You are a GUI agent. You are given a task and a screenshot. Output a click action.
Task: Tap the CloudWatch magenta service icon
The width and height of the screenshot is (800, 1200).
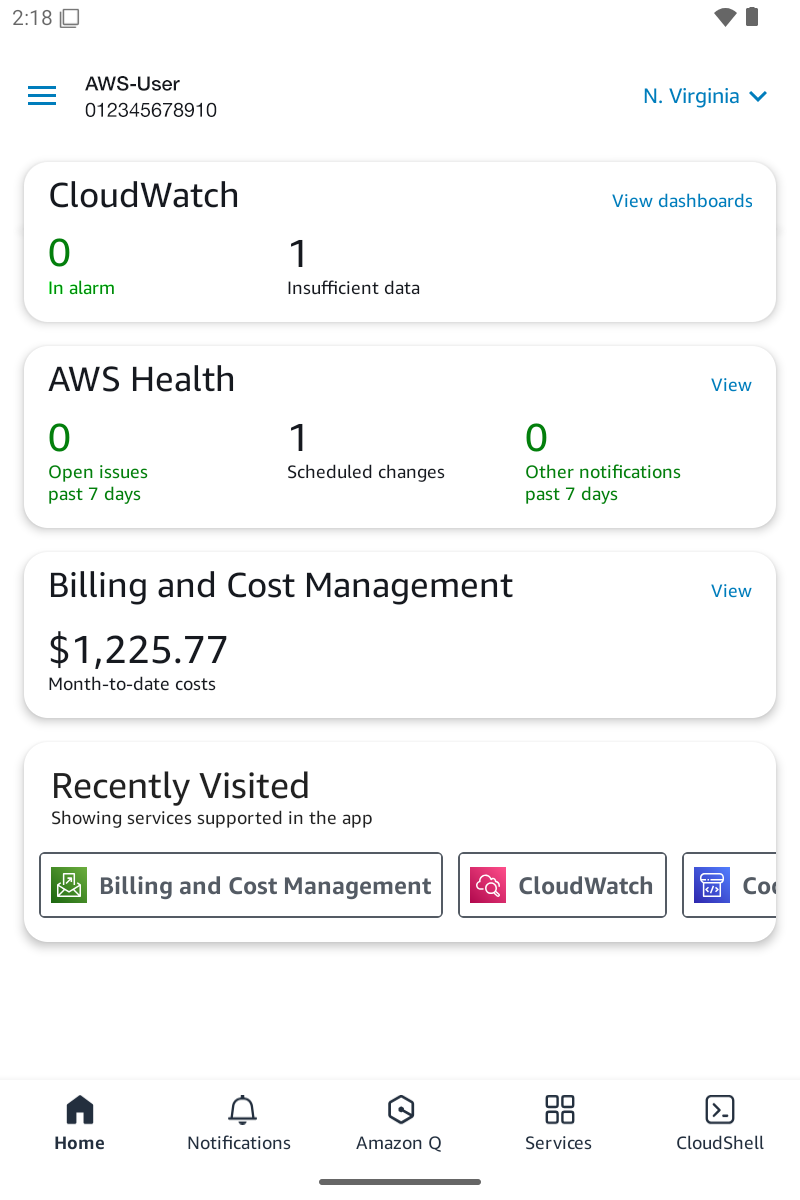point(489,885)
